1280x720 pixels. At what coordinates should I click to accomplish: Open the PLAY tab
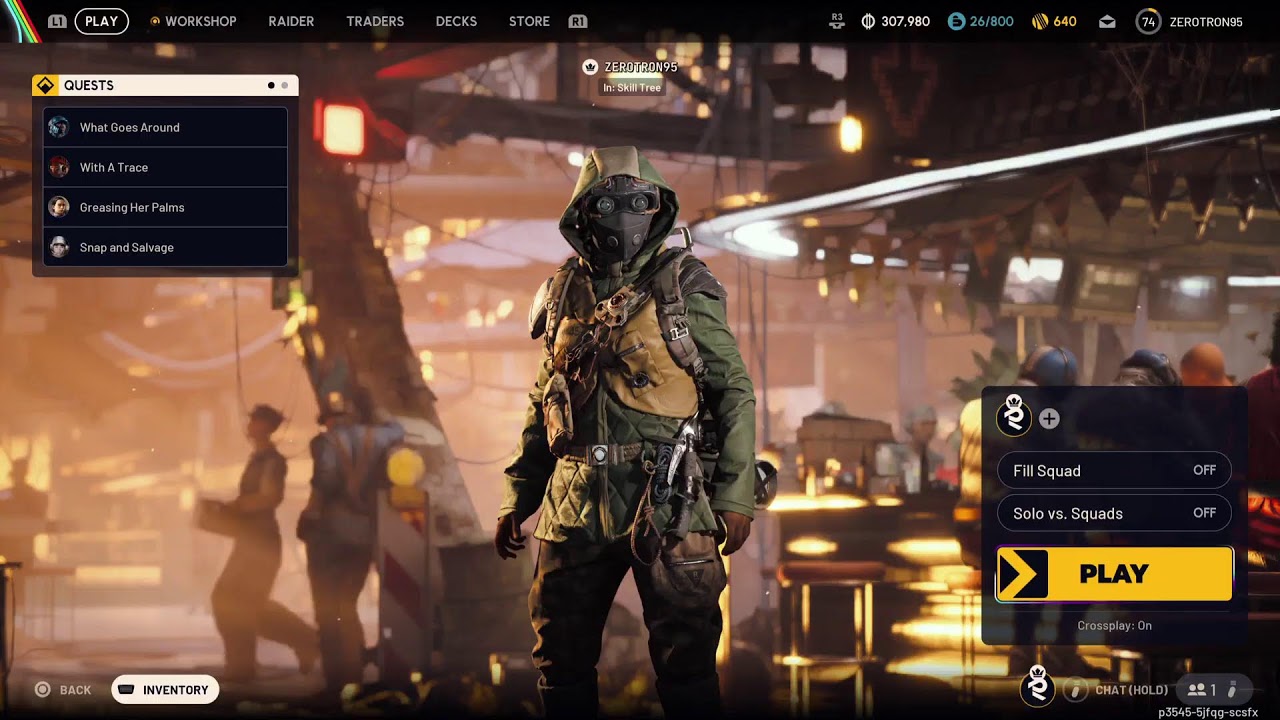tap(101, 21)
